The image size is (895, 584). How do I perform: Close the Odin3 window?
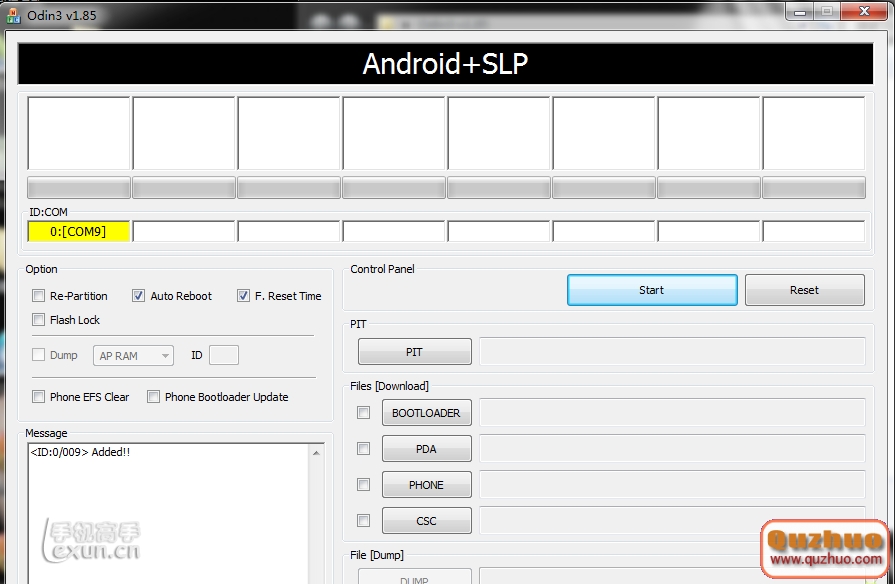pyautogui.click(x=864, y=11)
